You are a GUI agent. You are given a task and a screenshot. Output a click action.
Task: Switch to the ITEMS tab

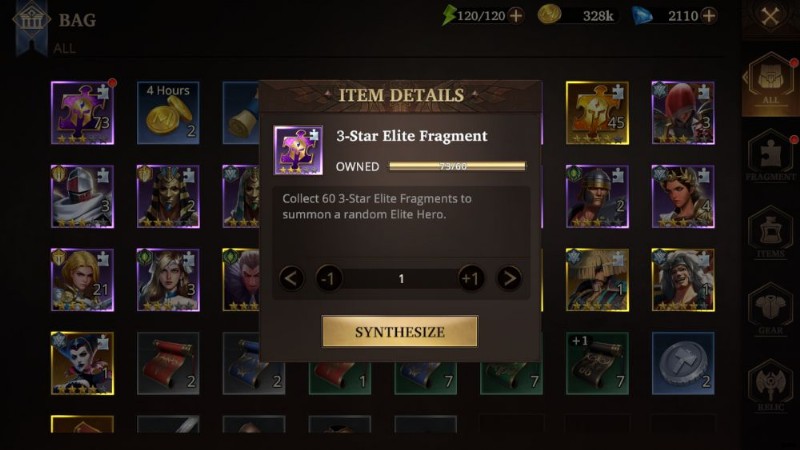[x=770, y=232]
